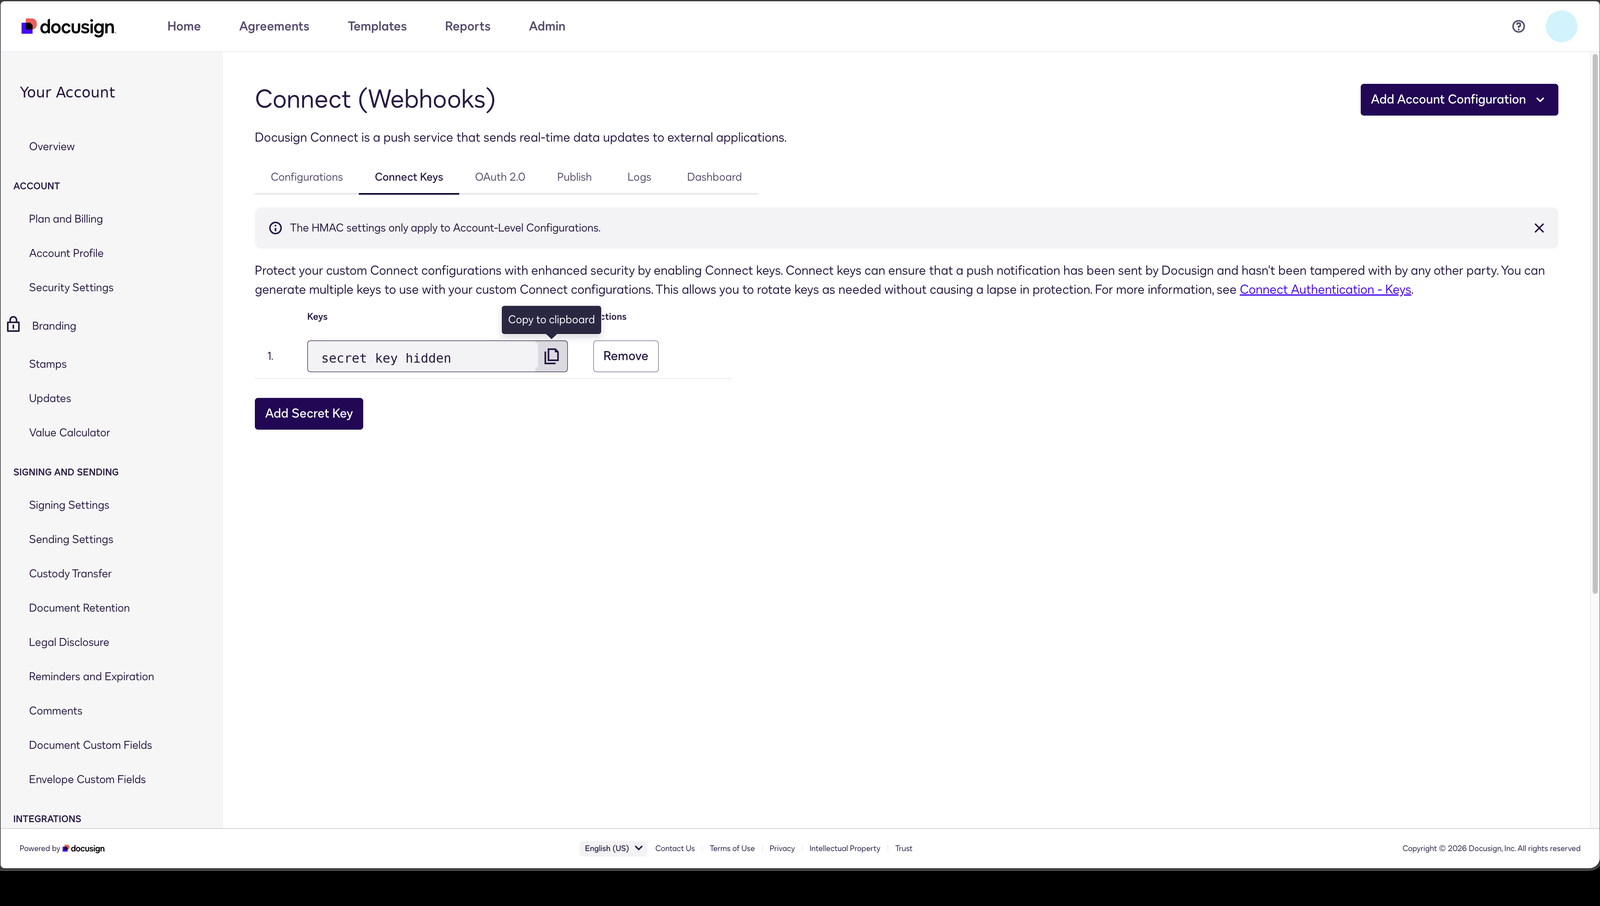Image resolution: width=1600 pixels, height=906 pixels.
Task: Expand the Add Account Configuration dropdown
Action: [x=1459, y=100]
